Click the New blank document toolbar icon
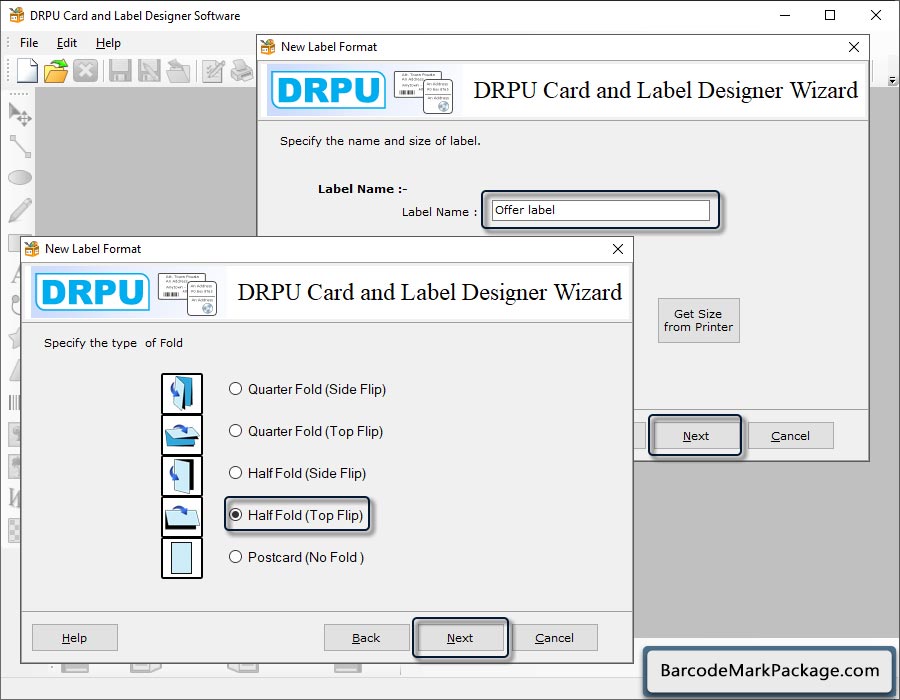This screenshot has height=700, width=900. 27,71
